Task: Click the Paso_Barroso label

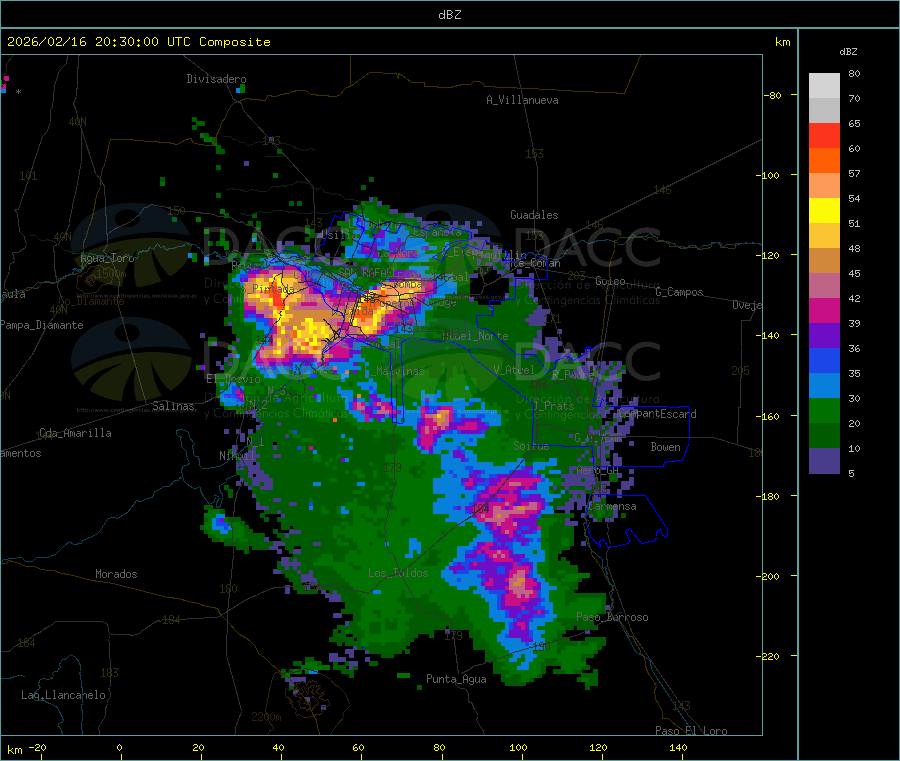Action: 612,617
